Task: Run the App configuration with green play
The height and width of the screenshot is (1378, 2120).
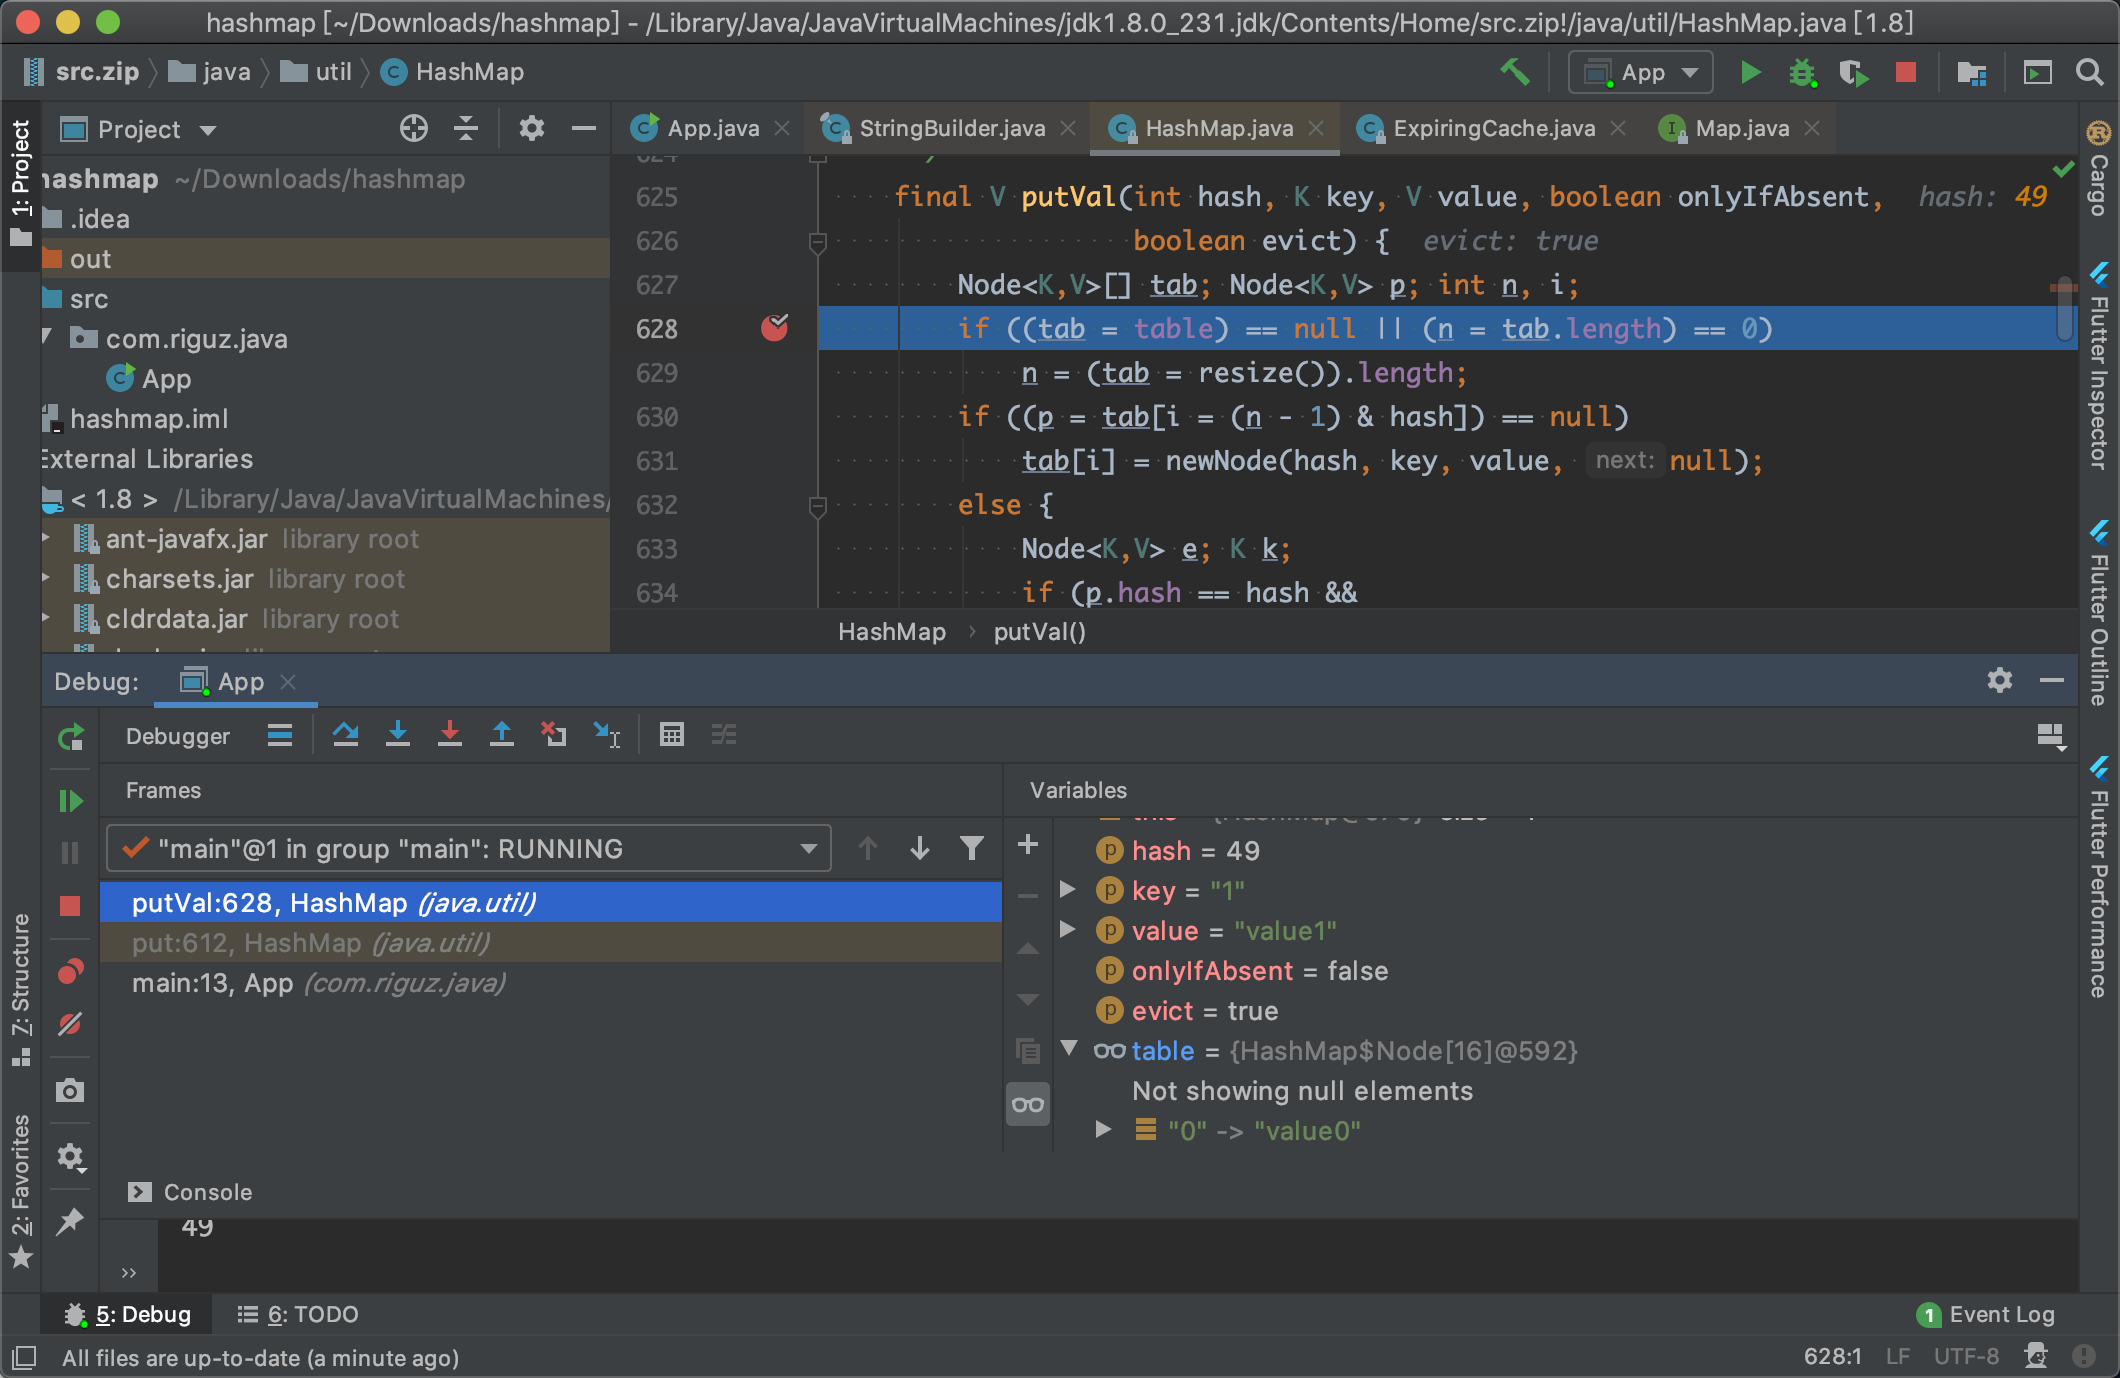Action: point(1750,72)
